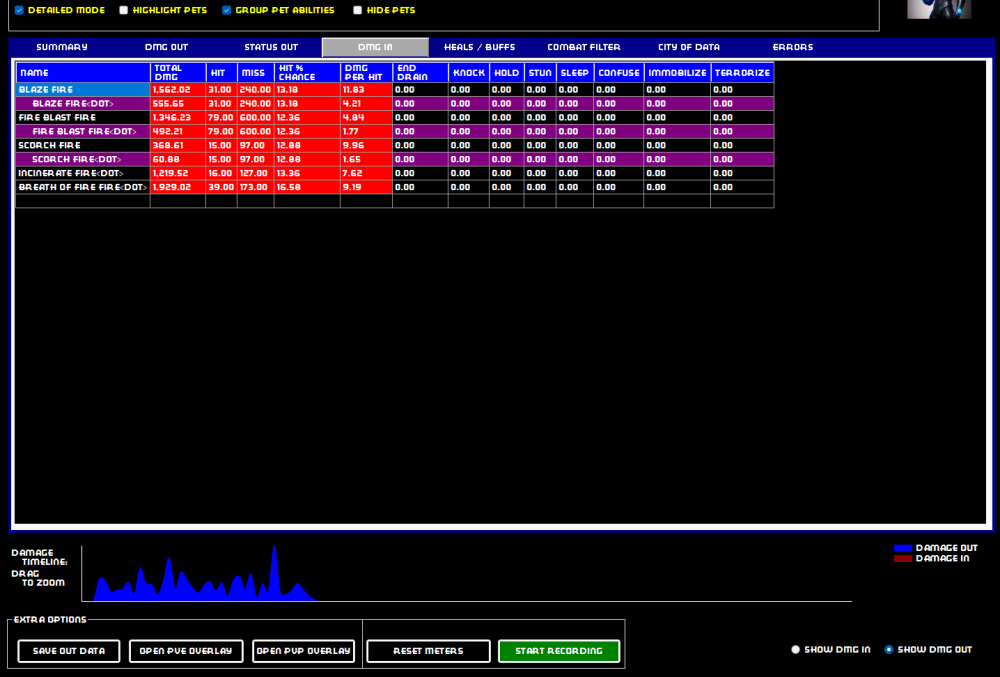1000x677 pixels.
Task: Select the Show Dmg Out radio button
Action: click(889, 650)
